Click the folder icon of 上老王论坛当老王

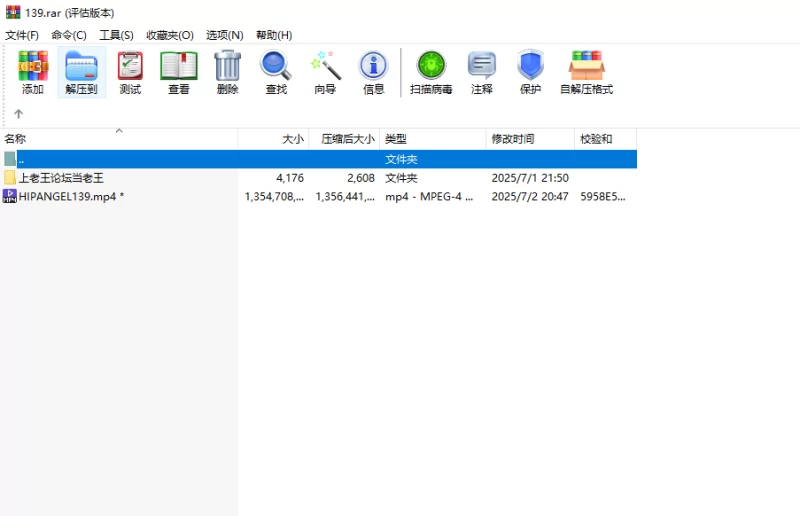[x=10, y=178]
